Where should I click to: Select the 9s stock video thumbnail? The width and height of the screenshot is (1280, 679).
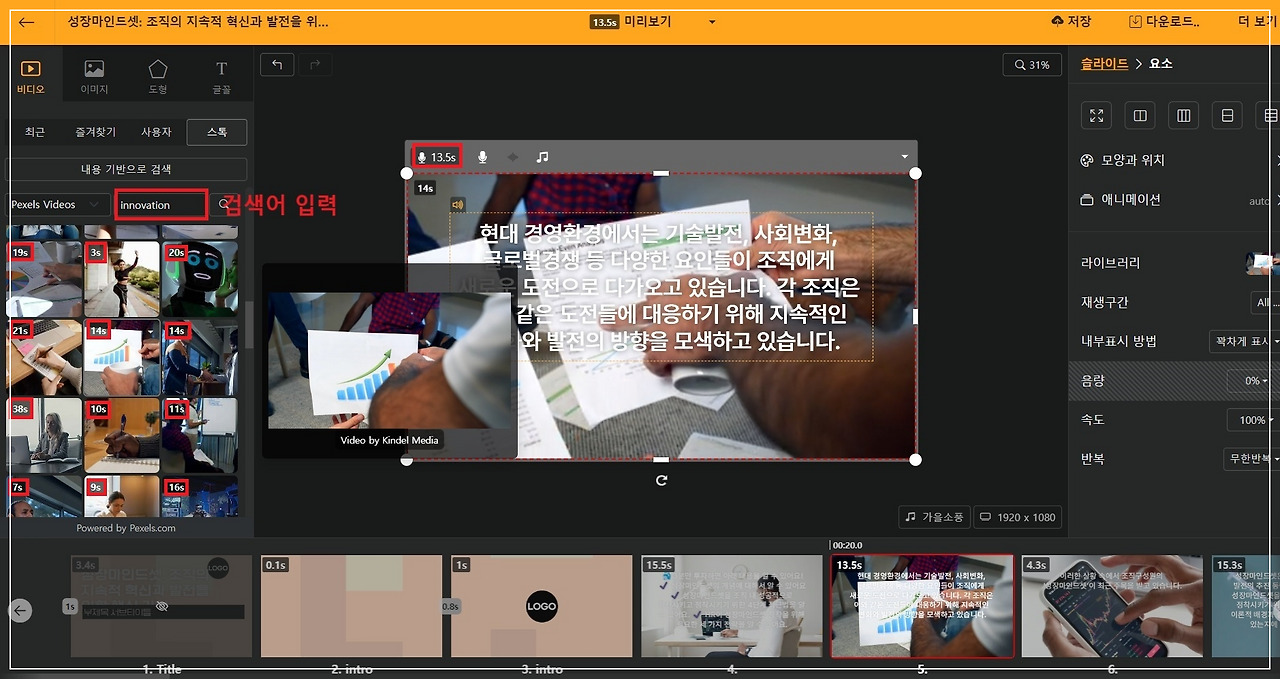(122, 497)
